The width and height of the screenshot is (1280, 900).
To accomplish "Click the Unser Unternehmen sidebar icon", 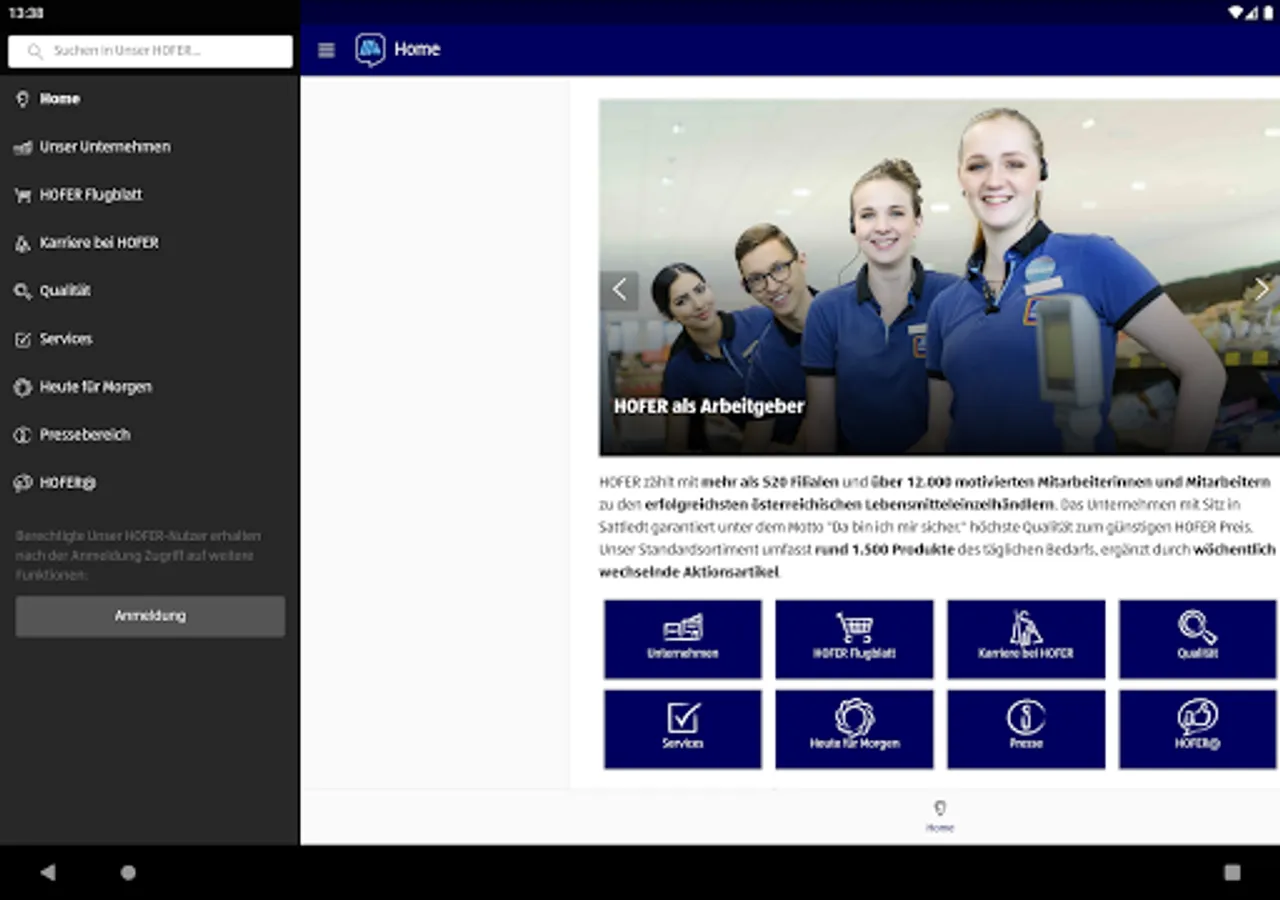I will [x=22, y=147].
